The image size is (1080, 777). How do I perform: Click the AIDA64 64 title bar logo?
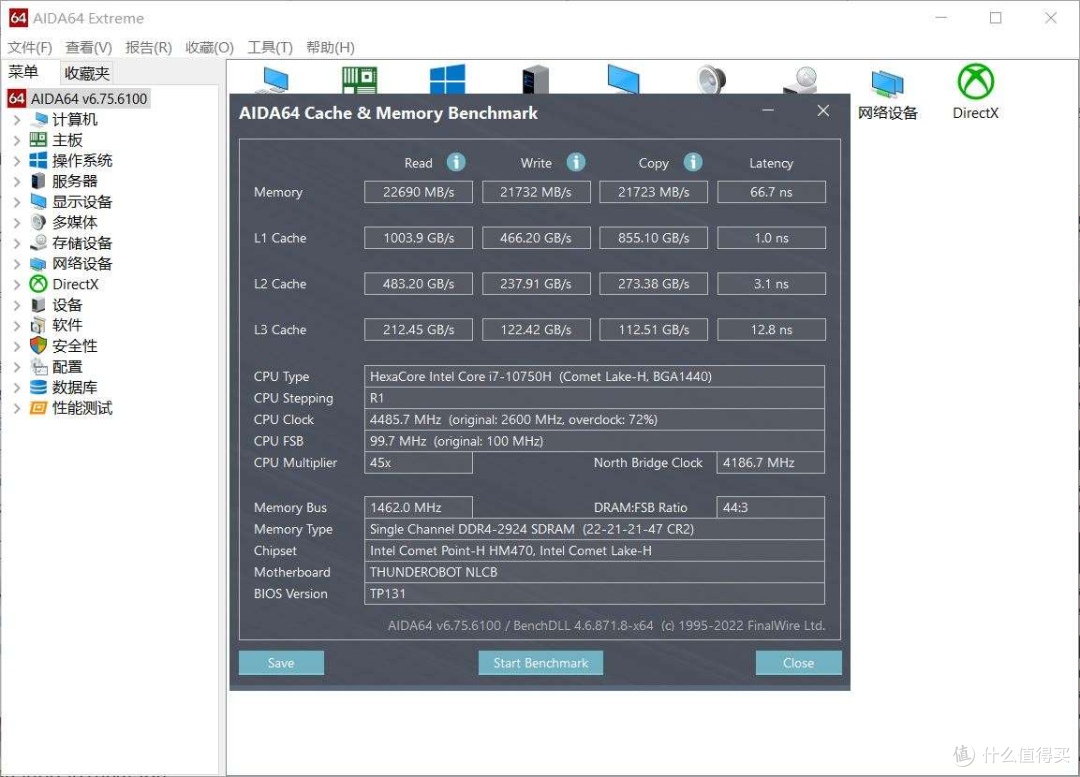pyautogui.click(x=19, y=18)
